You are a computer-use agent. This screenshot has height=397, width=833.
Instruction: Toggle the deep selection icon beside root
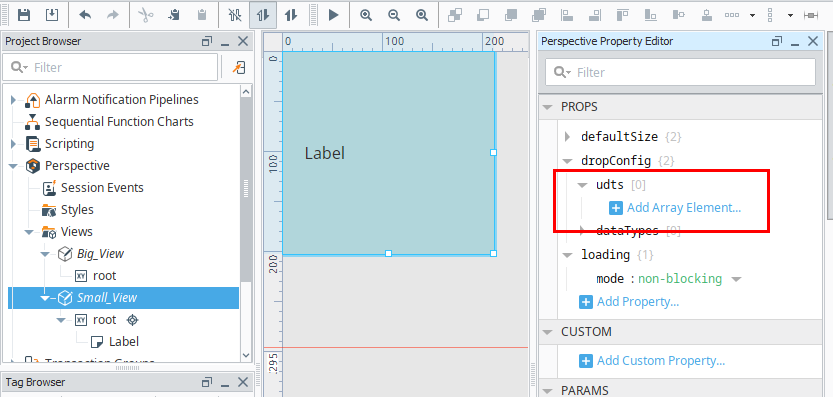[x=133, y=320]
